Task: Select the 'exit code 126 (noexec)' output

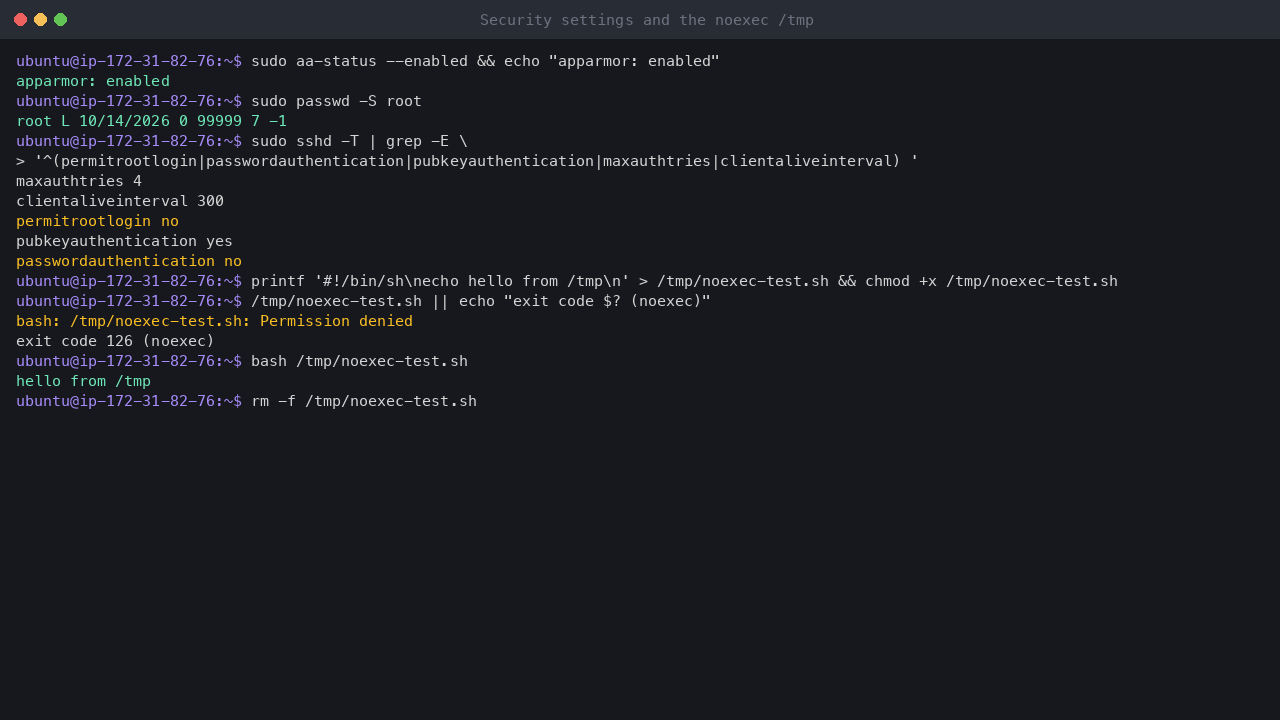Action: [115, 341]
